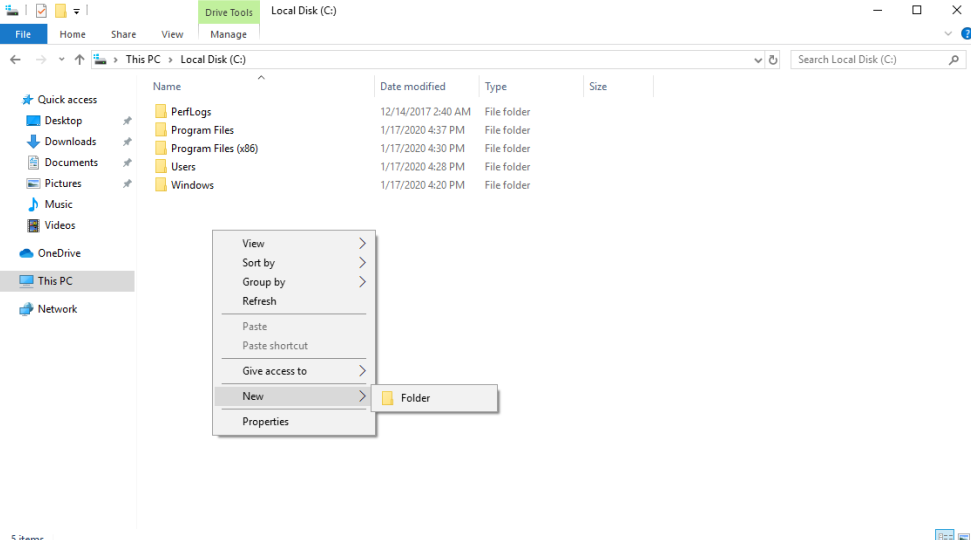Select the OneDrive cloud icon in sidebar
Screen dimensions: 971x540
27,254
